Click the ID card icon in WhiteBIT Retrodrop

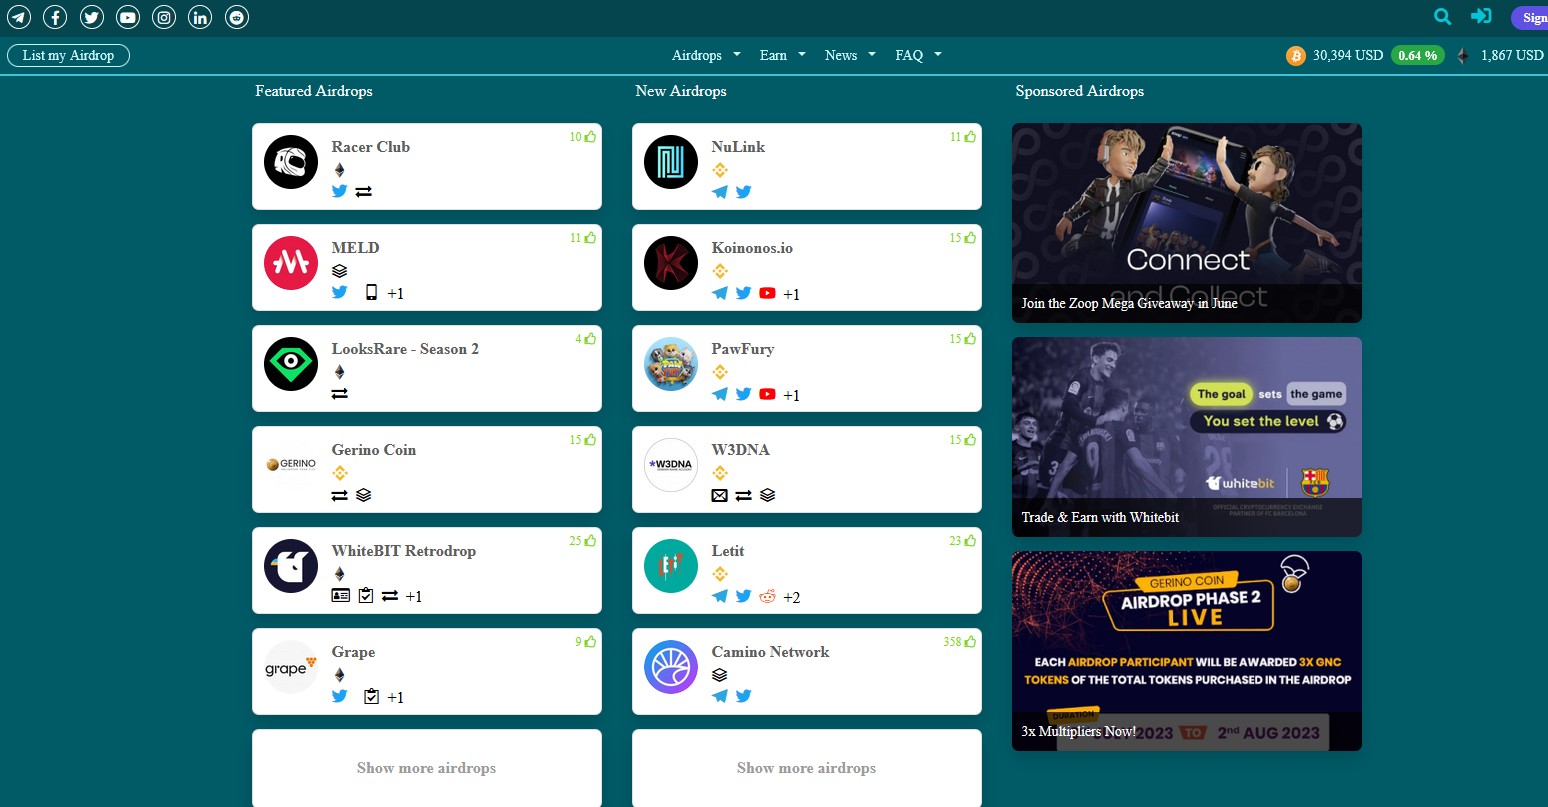pyautogui.click(x=340, y=595)
